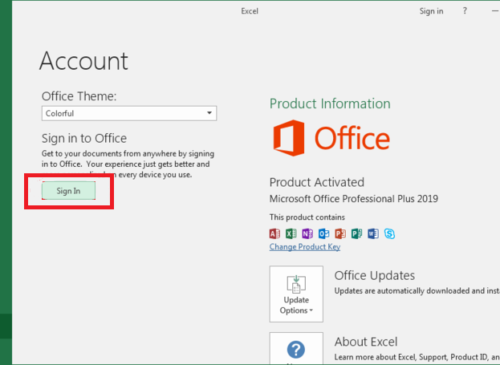Screen dimensions: 500x365
Task: Click the About Excel heading
Action: coord(366,342)
